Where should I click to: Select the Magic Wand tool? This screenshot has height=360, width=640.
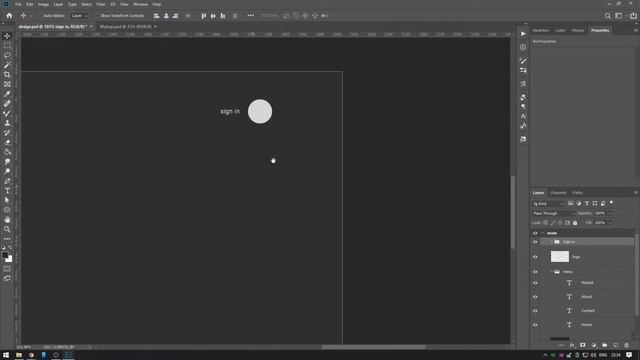pos(7,65)
